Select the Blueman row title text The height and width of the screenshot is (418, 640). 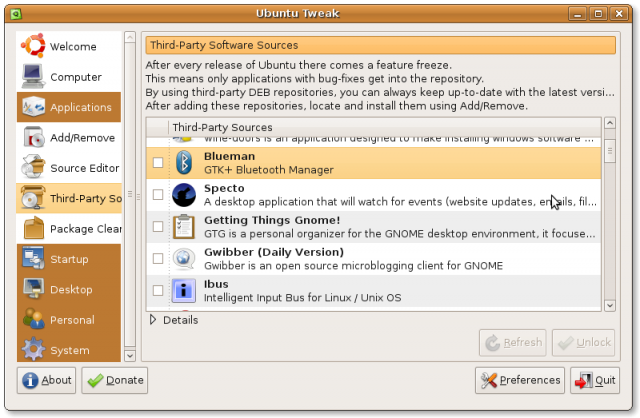229,156
